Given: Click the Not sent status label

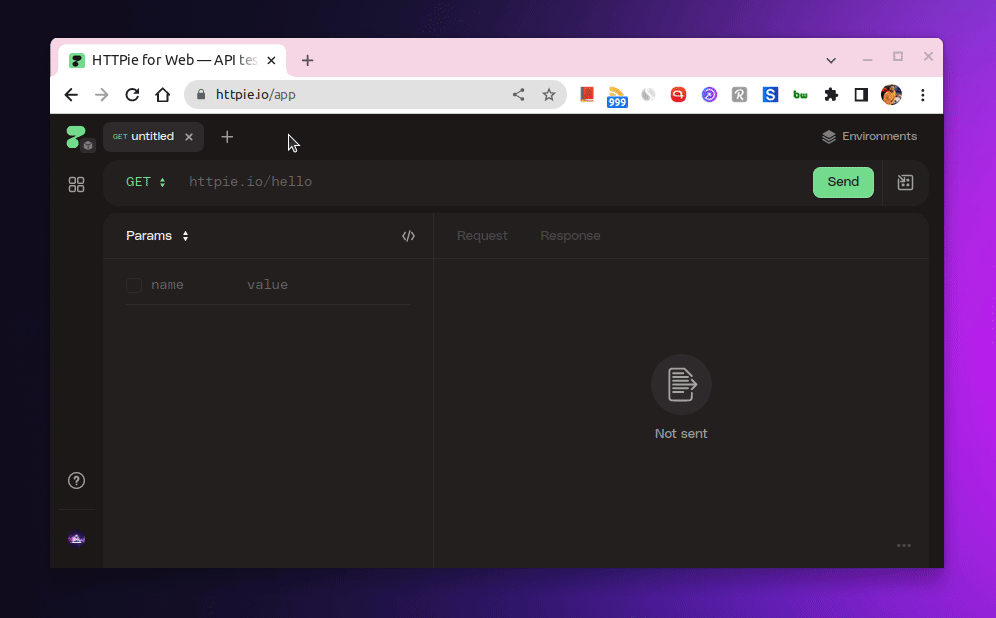Looking at the screenshot, I should point(681,434).
